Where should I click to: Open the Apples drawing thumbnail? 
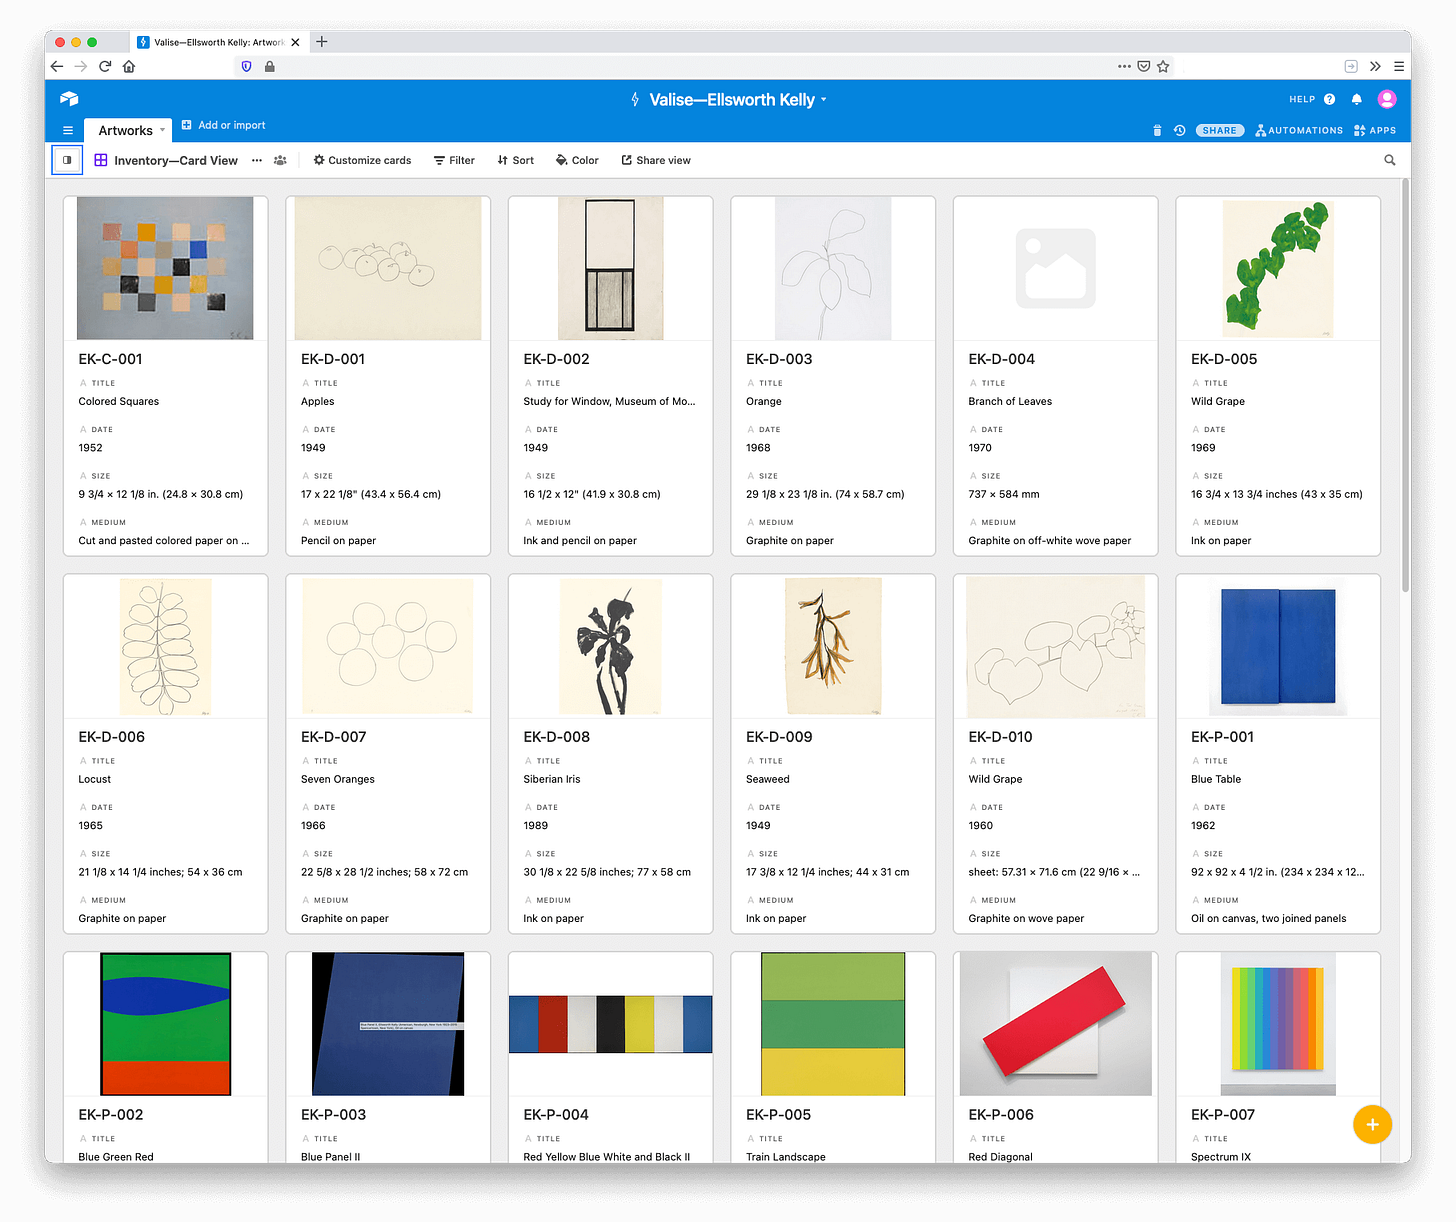tap(388, 268)
